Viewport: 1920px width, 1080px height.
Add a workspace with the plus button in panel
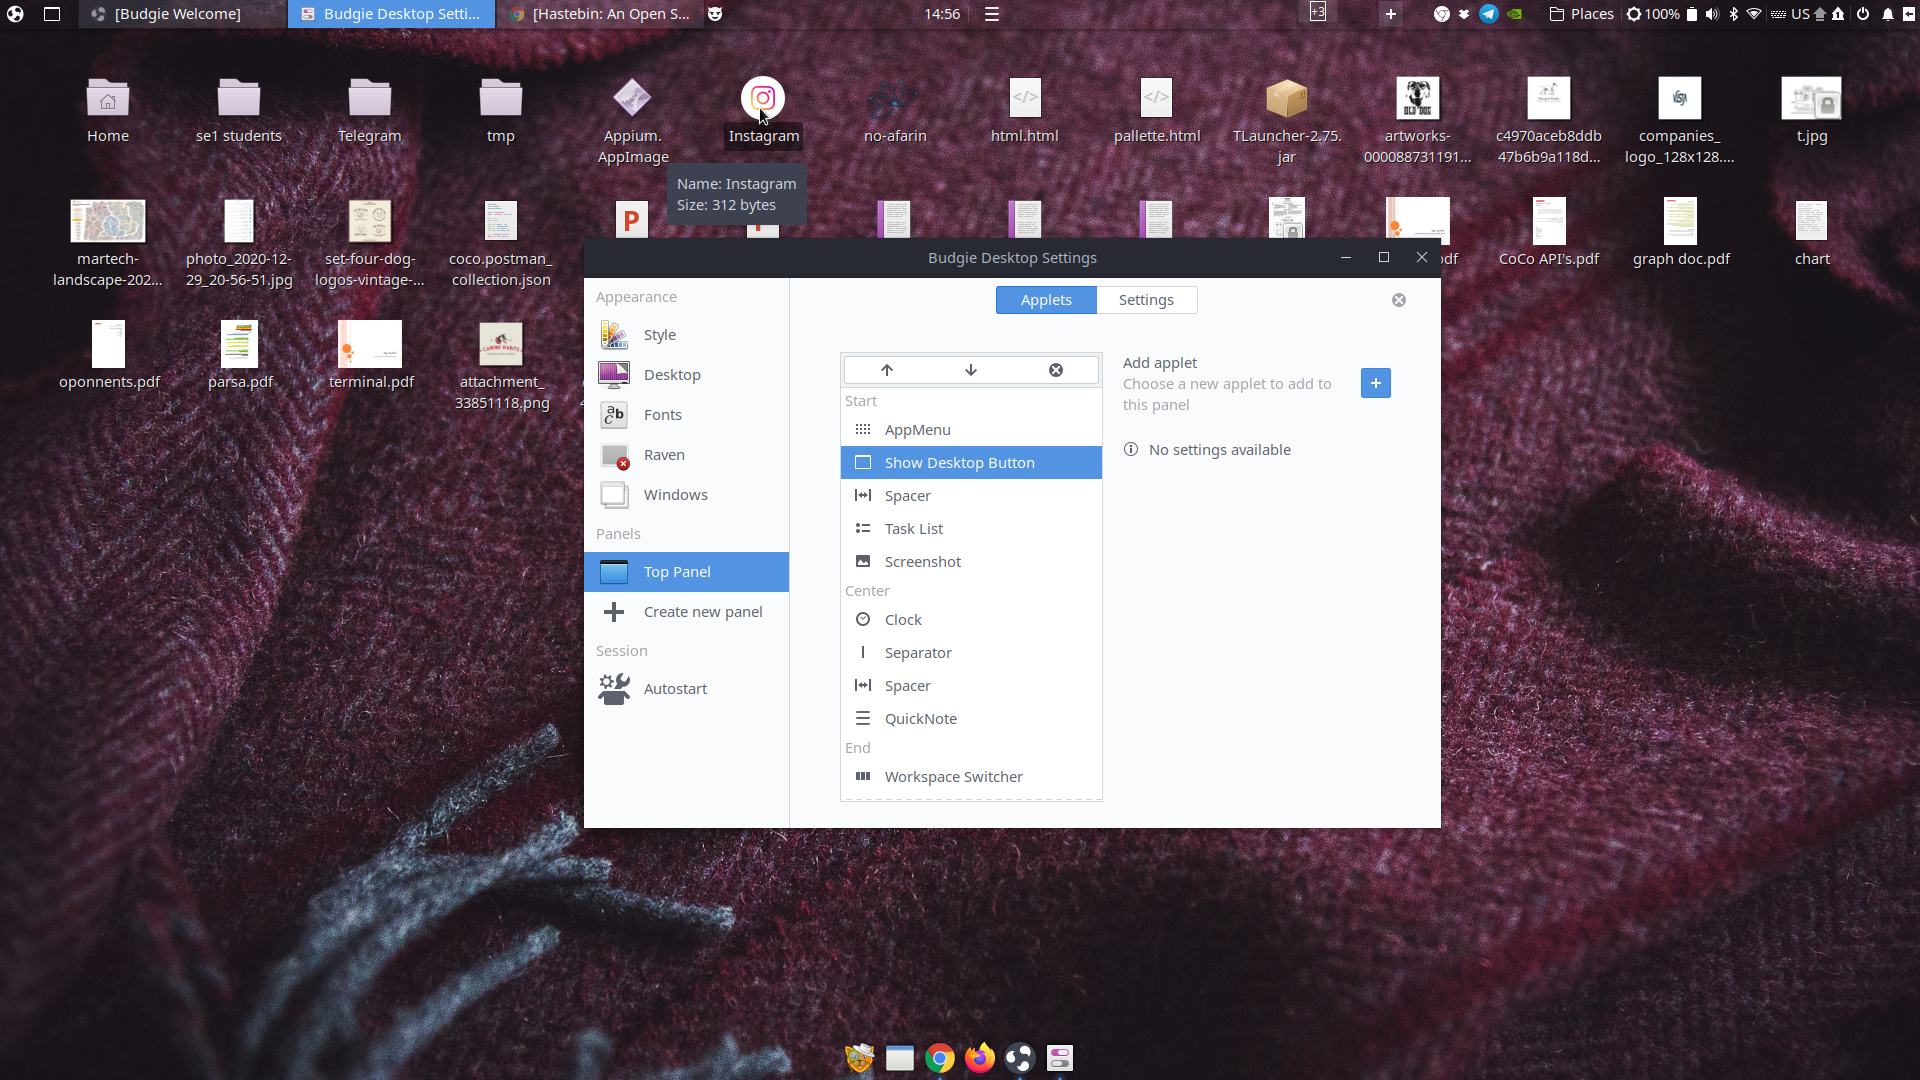[1391, 14]
